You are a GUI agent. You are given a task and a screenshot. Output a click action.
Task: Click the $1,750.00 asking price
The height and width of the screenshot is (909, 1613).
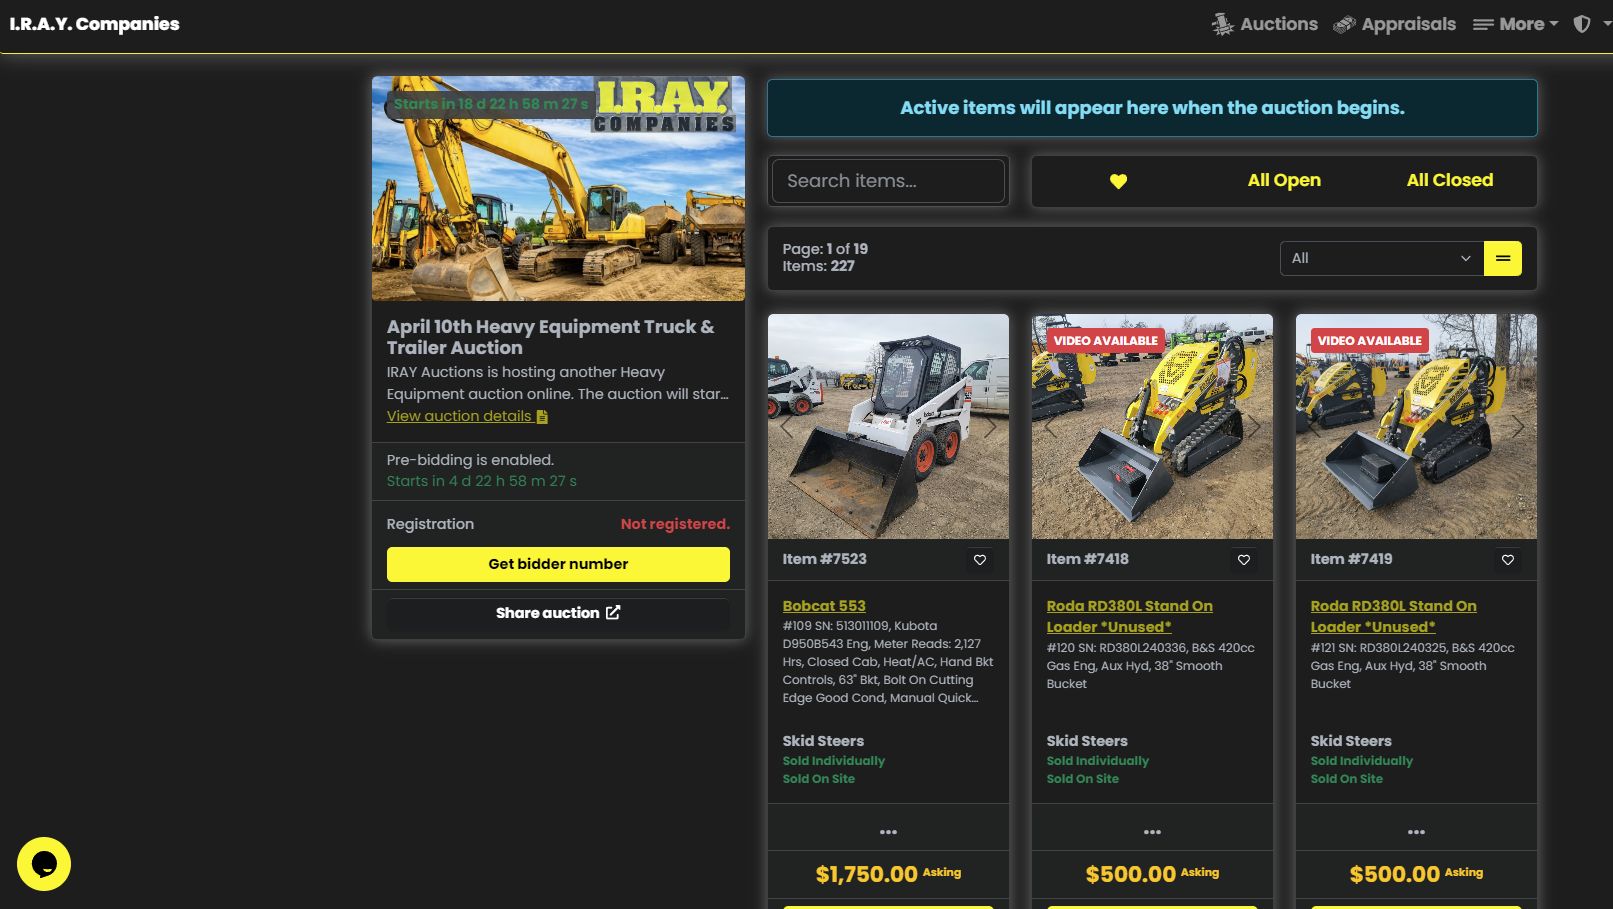coord(866,874)
